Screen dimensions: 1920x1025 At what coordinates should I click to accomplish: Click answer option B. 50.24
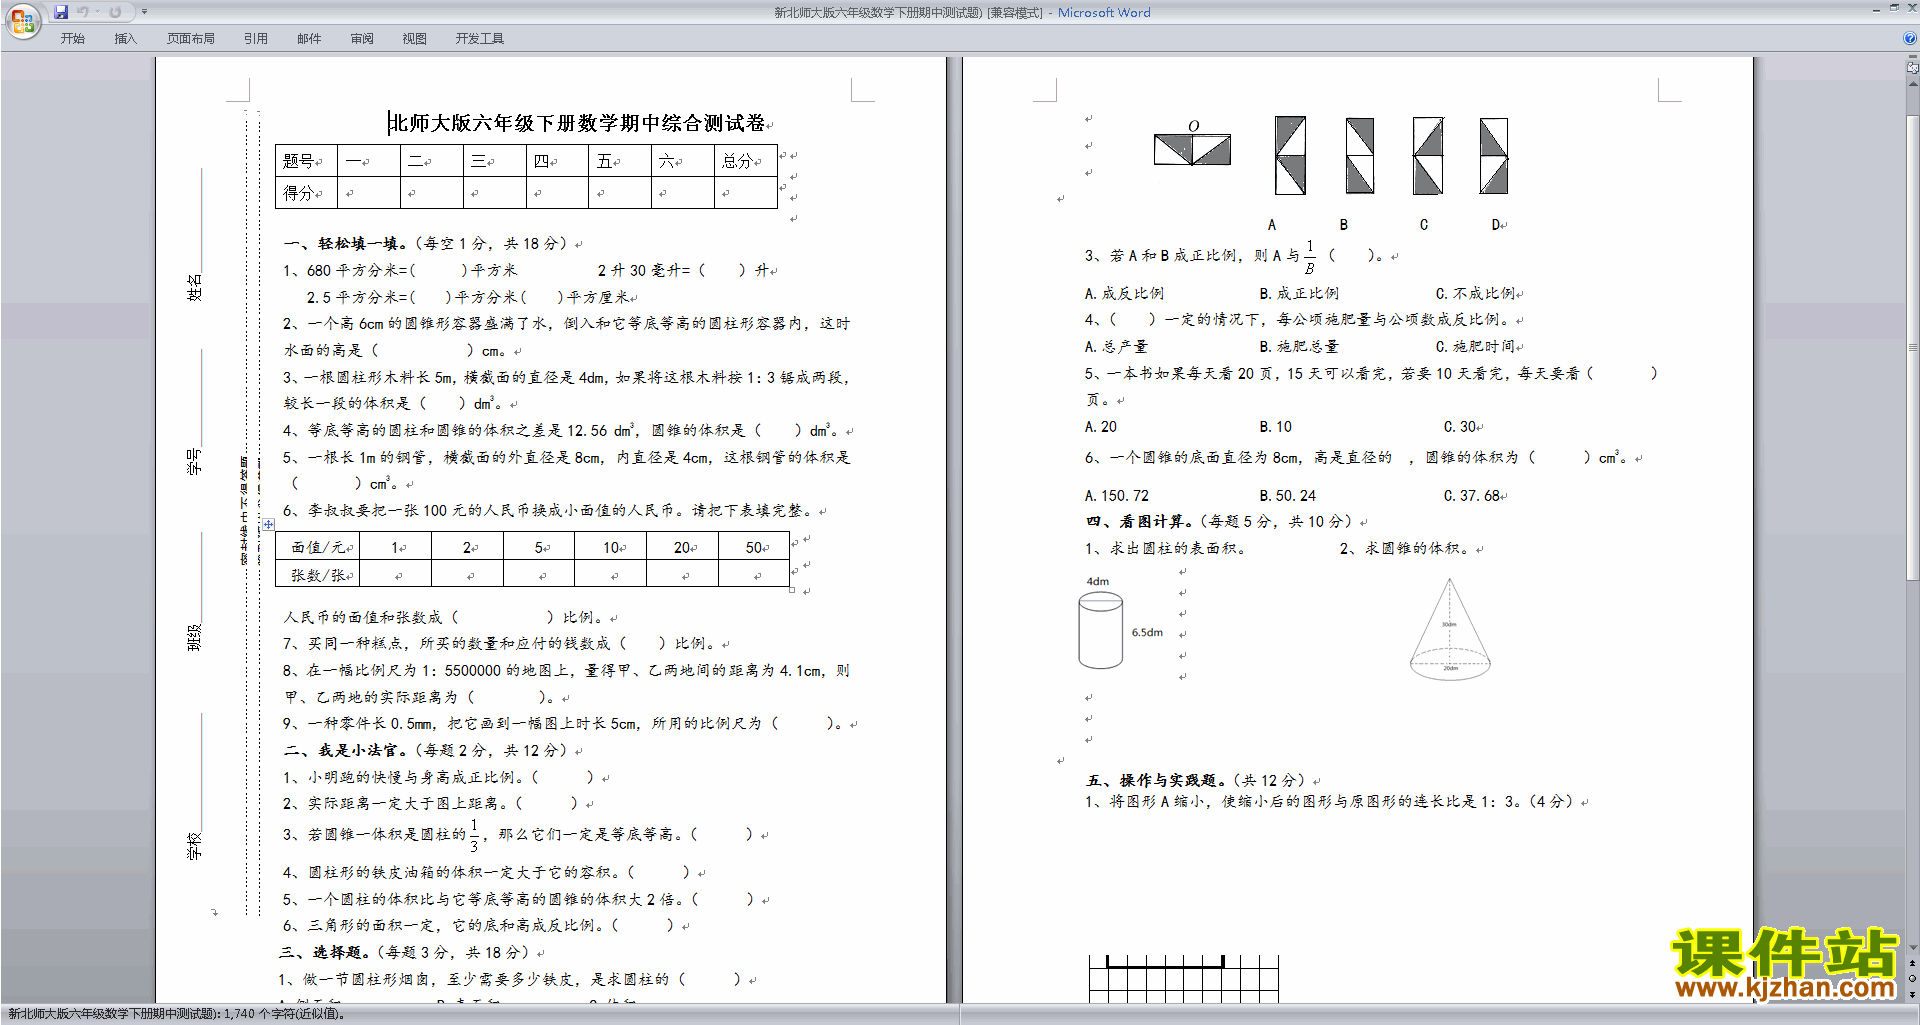point(1288,496)
